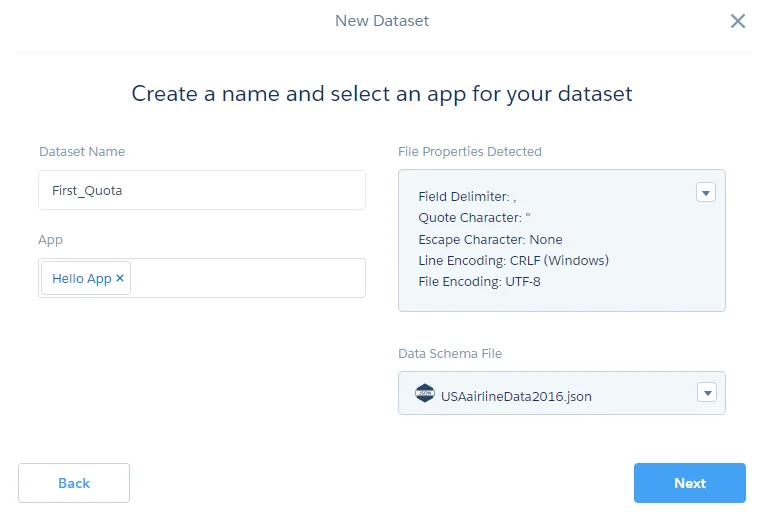761x512 pixels.
Task: Focus the Dataset Name text field
Action: tap(201, 190)
